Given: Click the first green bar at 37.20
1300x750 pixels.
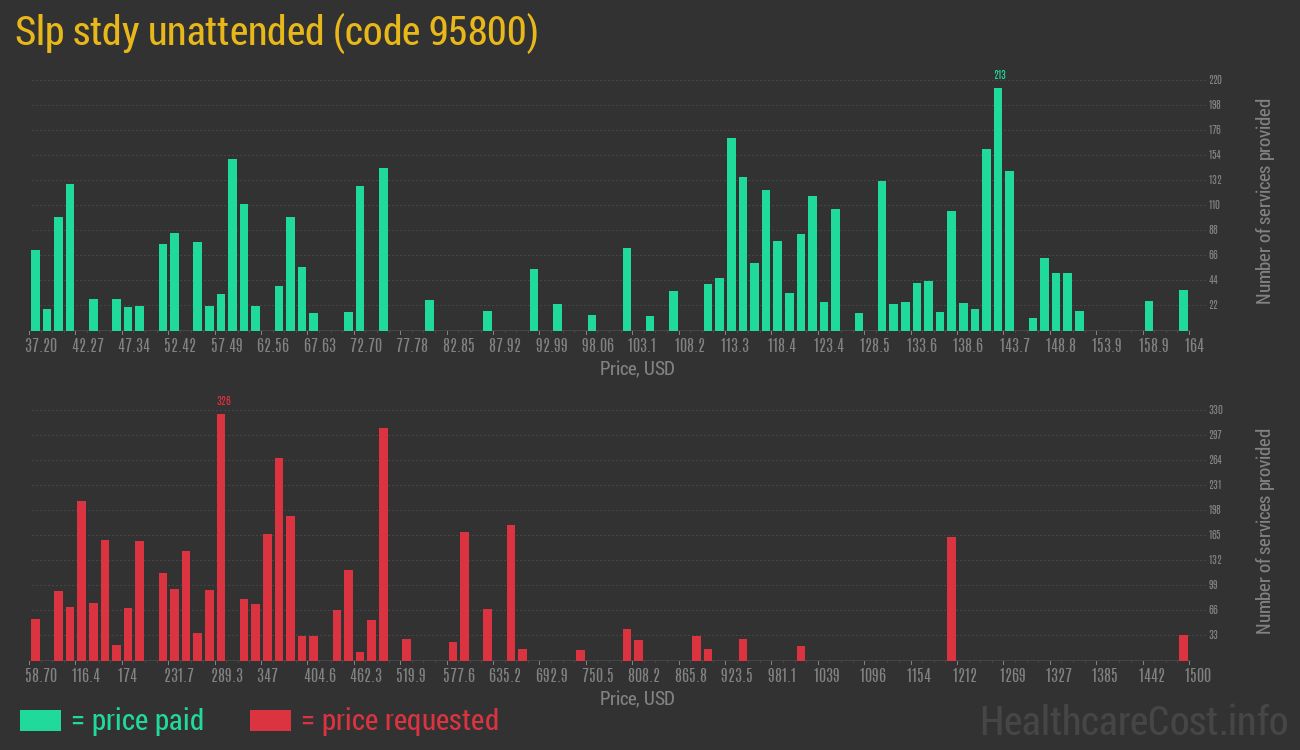Looking at the screenshot, I should (x=36, y=290).
